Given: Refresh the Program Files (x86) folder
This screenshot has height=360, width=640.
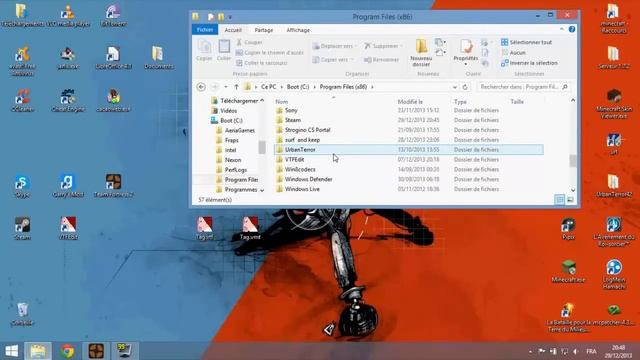Looking at the screenshot, I should point(465,87).
